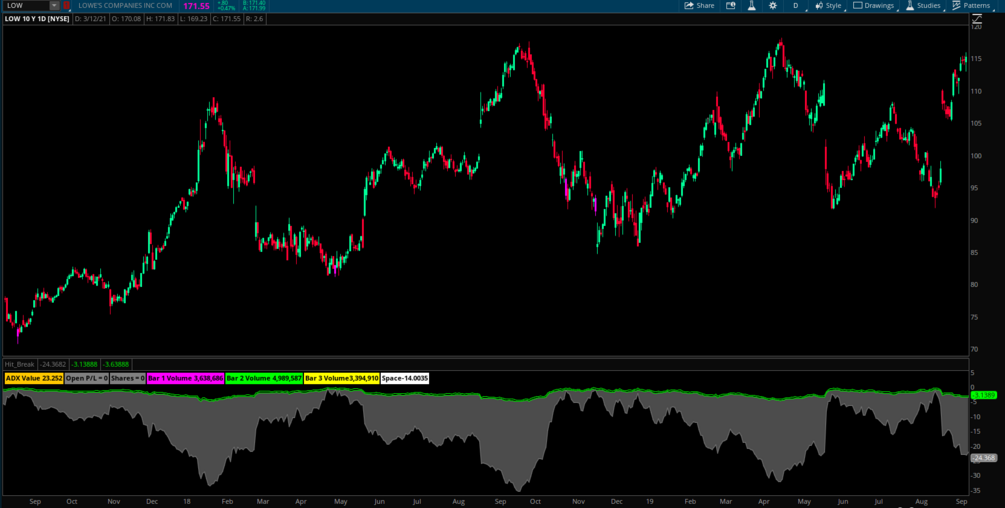Open the Drawings menu
Screen dimensions: 1005x508
tap(874, 5)
